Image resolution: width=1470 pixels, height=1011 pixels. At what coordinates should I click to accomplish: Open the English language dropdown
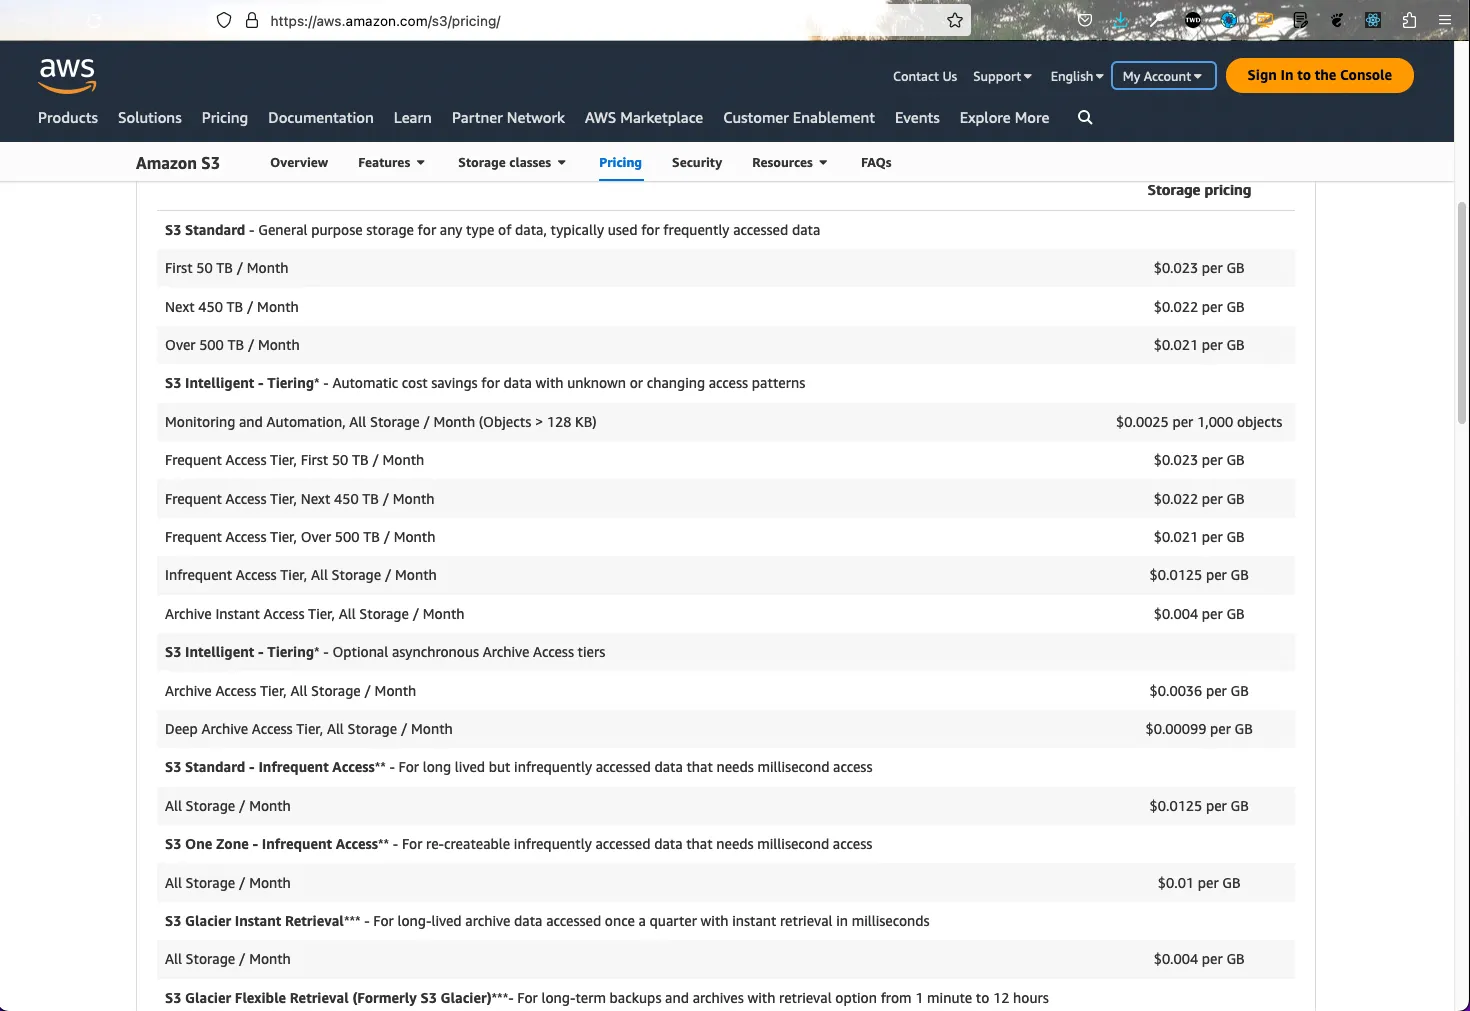point(1077,76)
